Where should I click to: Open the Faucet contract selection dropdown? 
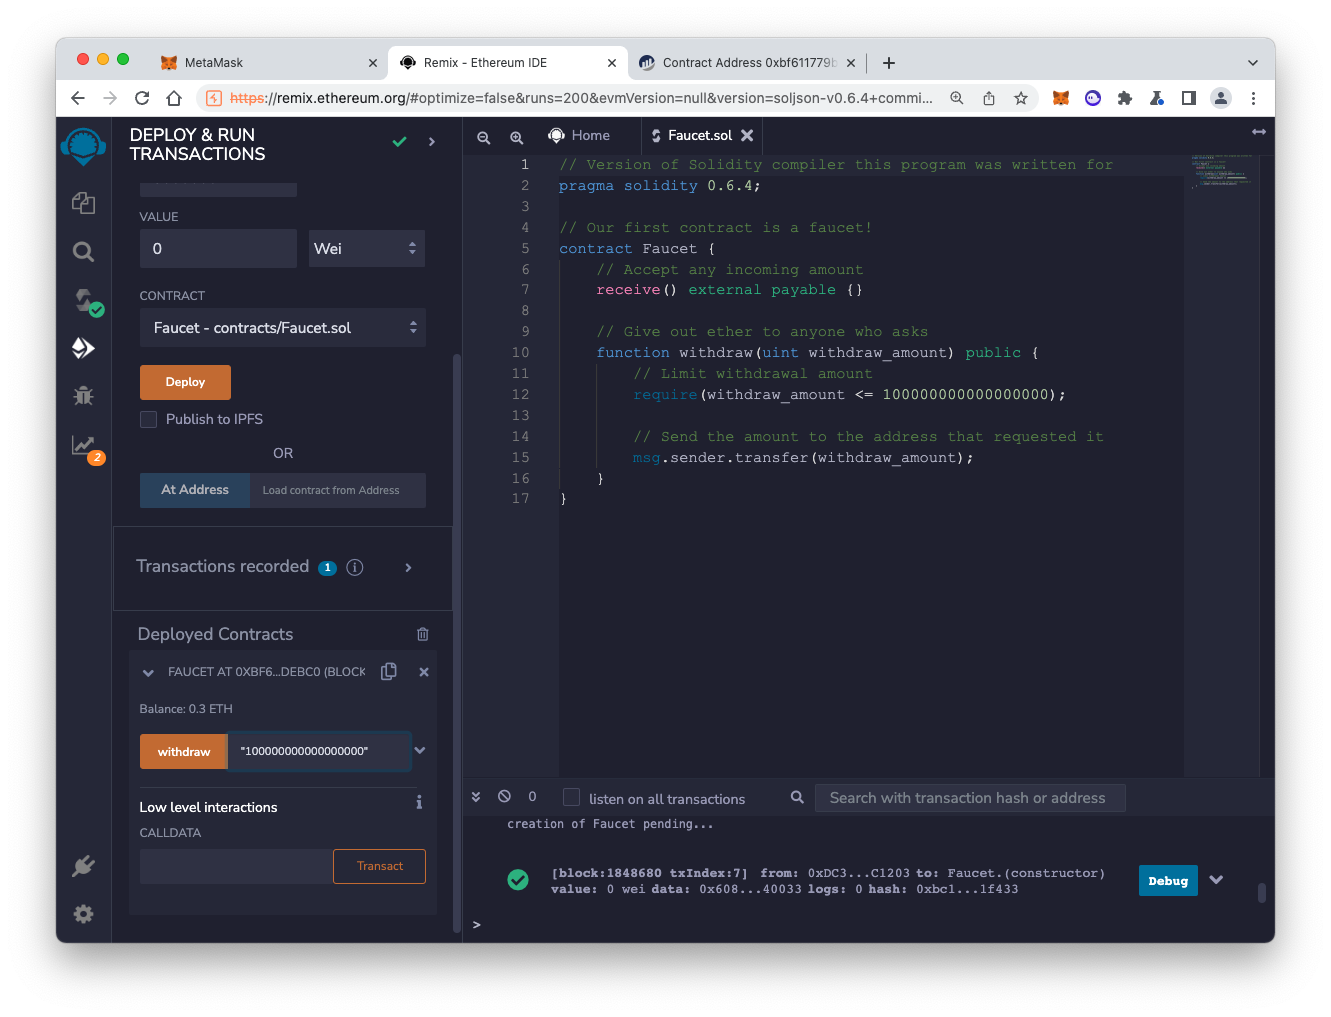(283, 328)
